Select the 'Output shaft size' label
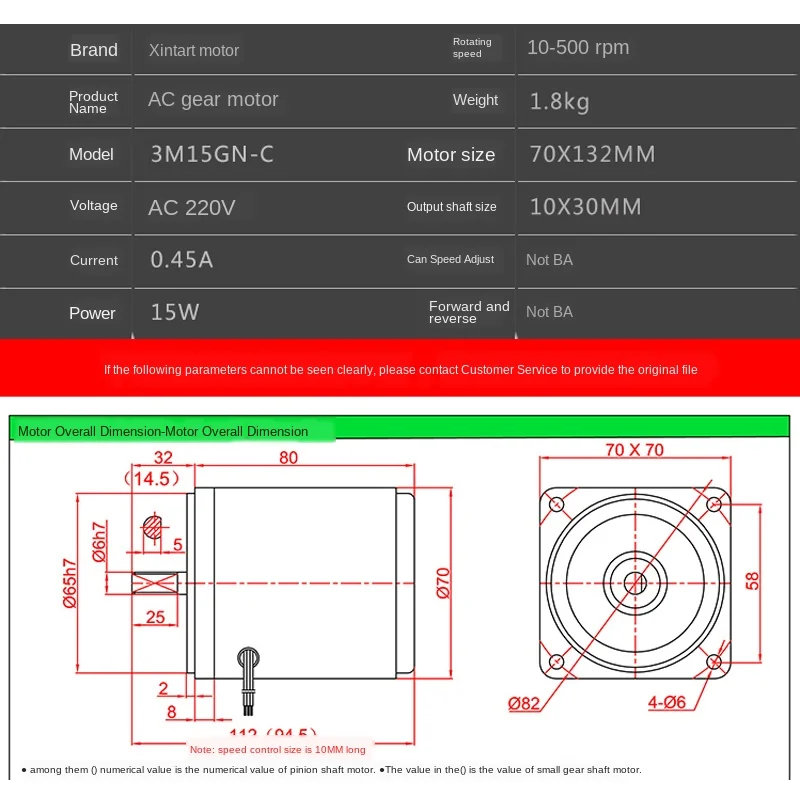The height and width of the screenshot is (800, 800). point(452,207)
